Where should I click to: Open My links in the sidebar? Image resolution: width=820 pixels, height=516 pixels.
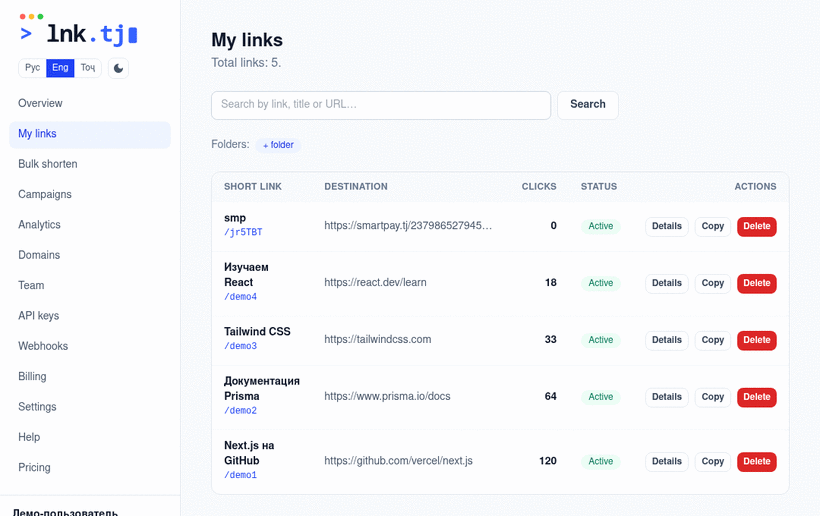coord(90,134)
